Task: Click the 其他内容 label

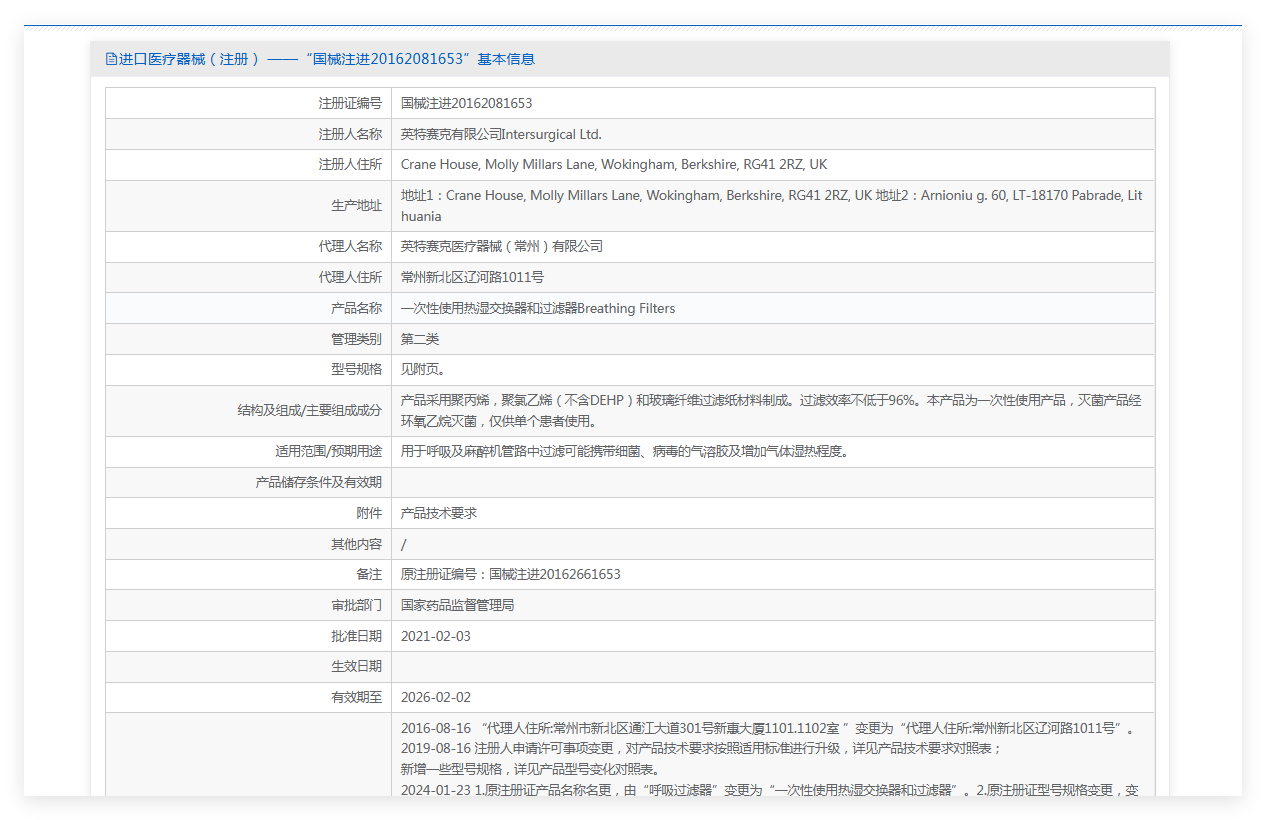Action: 356,545
